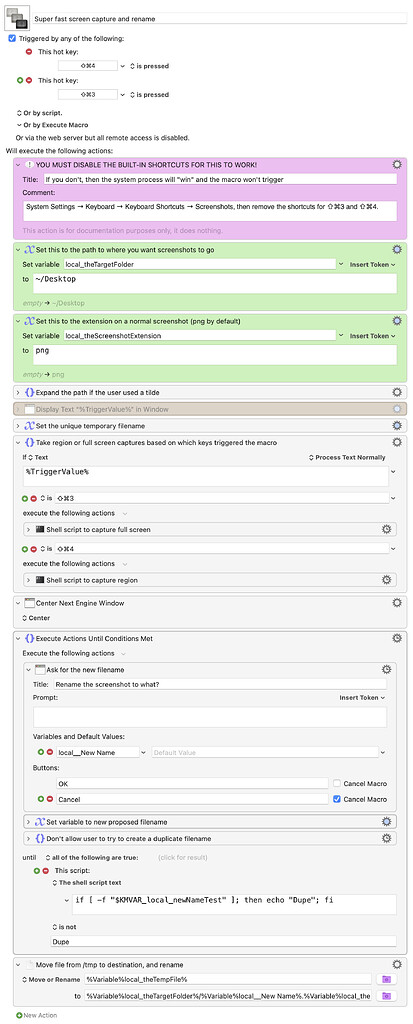Toggle the Triggered by any of the following checkbox

12,39
